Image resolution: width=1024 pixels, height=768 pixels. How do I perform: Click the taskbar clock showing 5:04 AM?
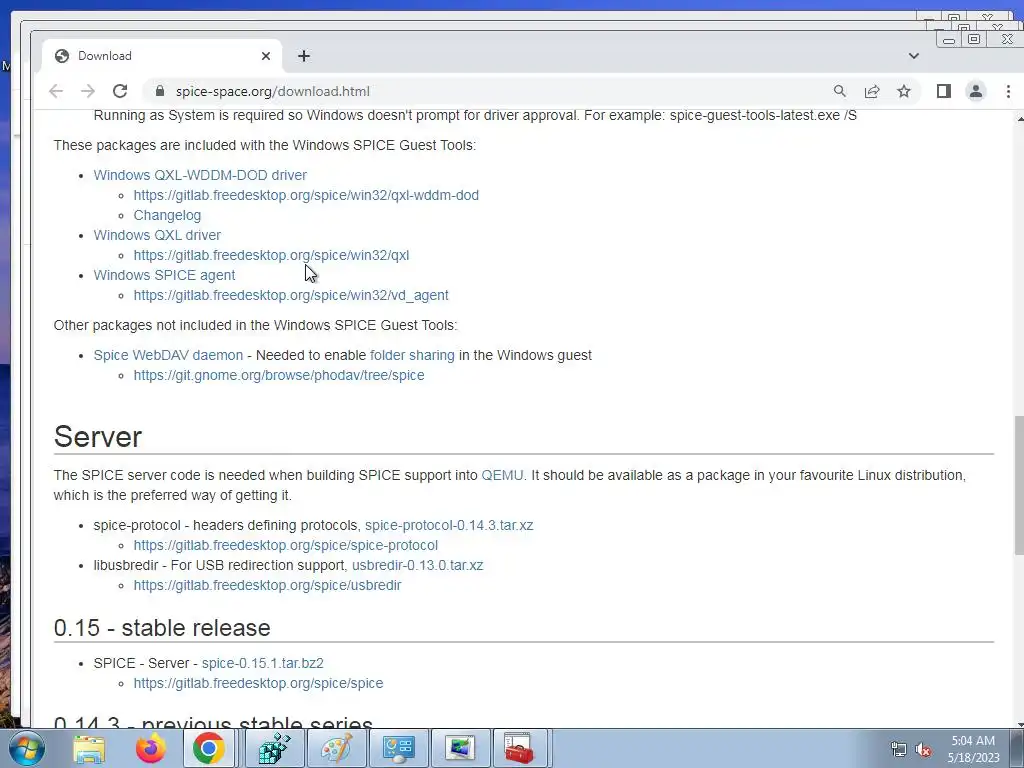coord(973,748)
